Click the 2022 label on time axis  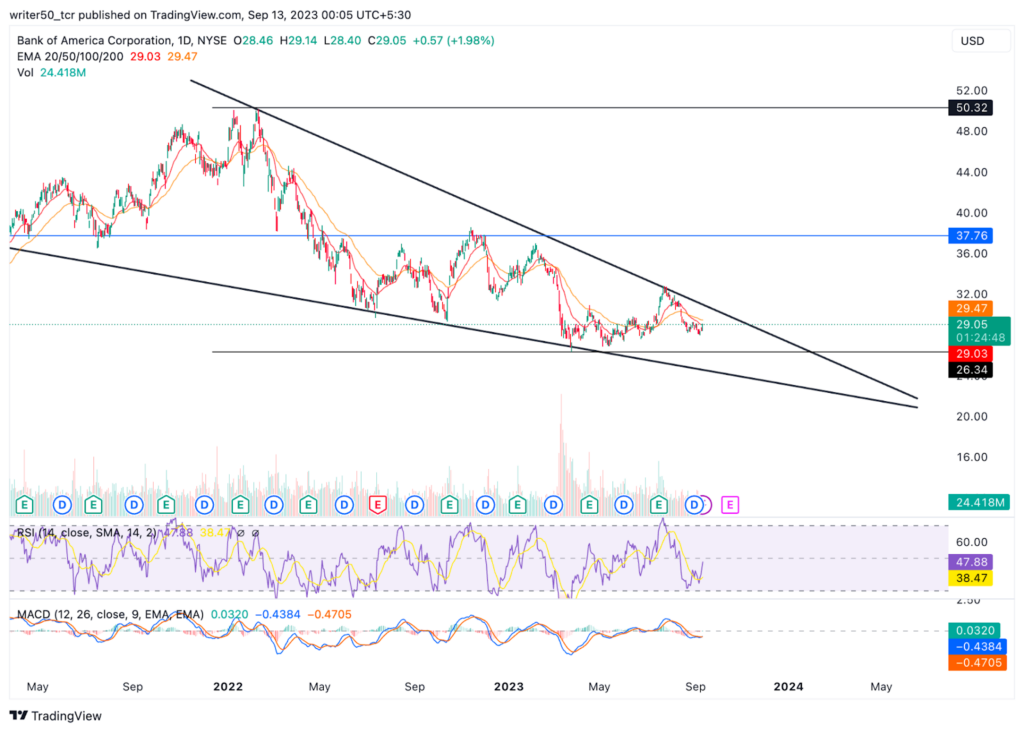(228, 687)
